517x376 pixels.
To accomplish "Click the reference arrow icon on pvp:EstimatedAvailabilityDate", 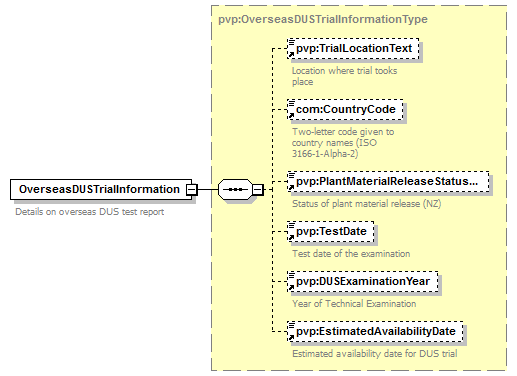I will [291, 337].
